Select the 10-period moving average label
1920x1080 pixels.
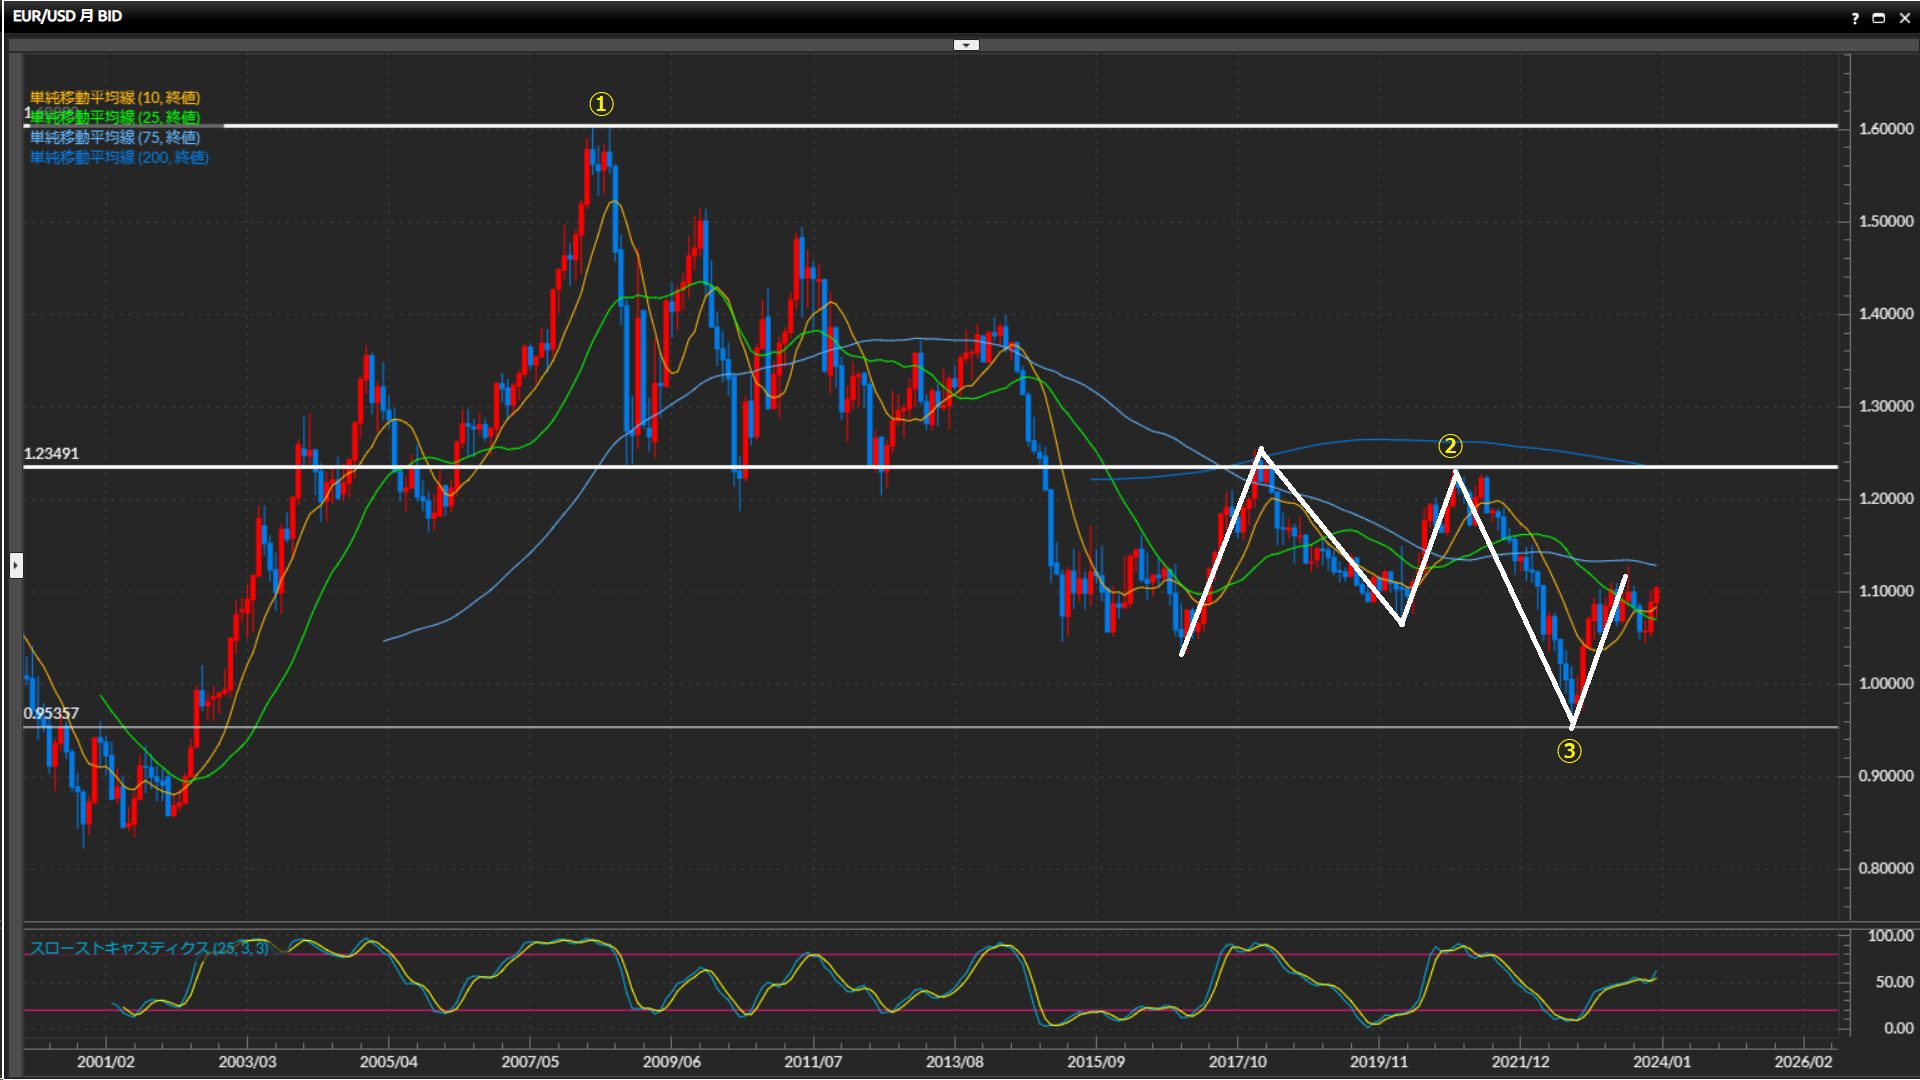pos(115,97)
